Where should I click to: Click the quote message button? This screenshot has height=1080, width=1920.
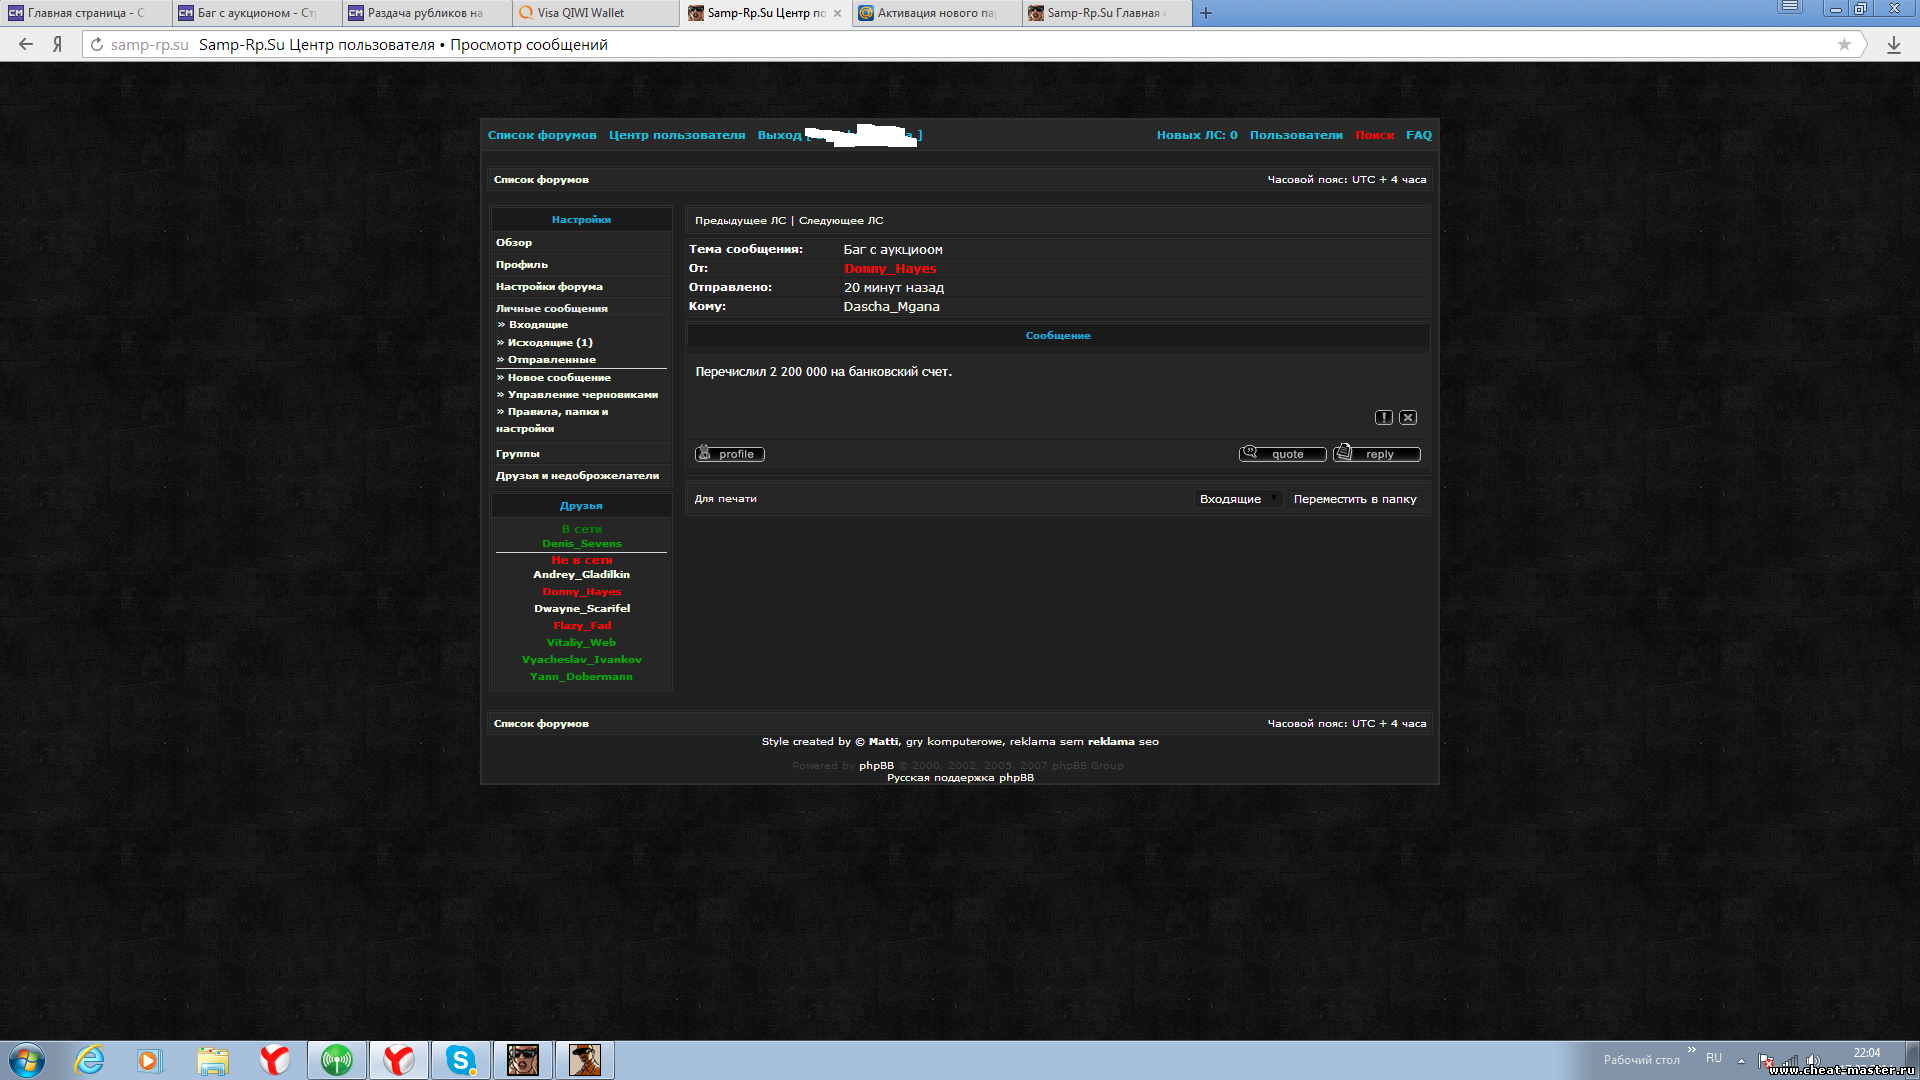click(1283, 454)
